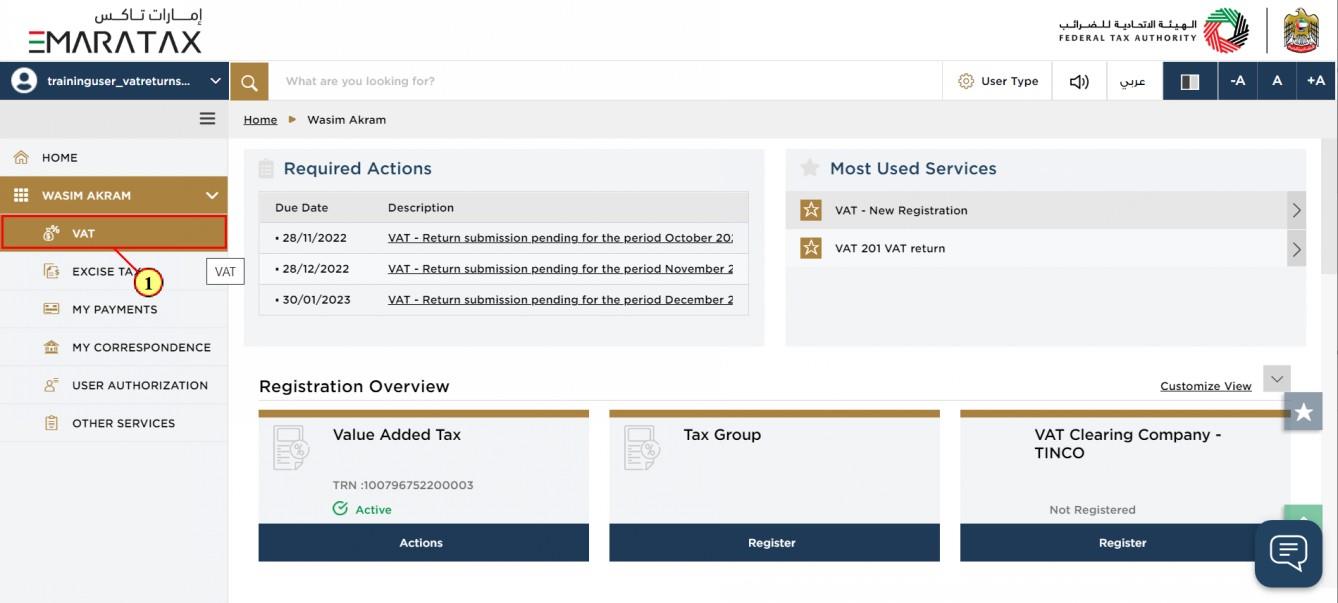Image resolution: width=1338 pixels, height=603 pixels.
Task: Open MY CORRESPONDENCE in the sidebar
Action: coord(114,347)
